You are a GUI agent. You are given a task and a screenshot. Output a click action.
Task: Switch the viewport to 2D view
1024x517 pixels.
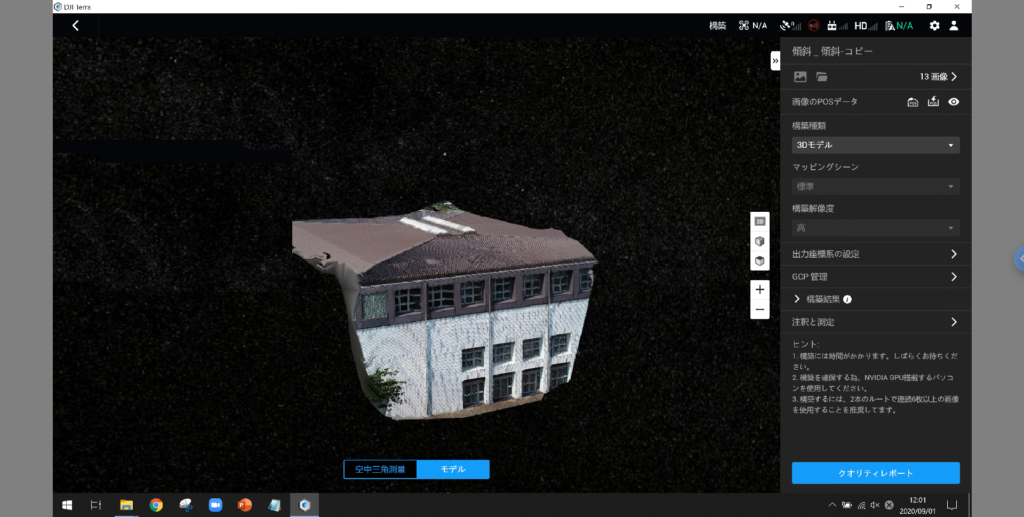click(760, 221)
